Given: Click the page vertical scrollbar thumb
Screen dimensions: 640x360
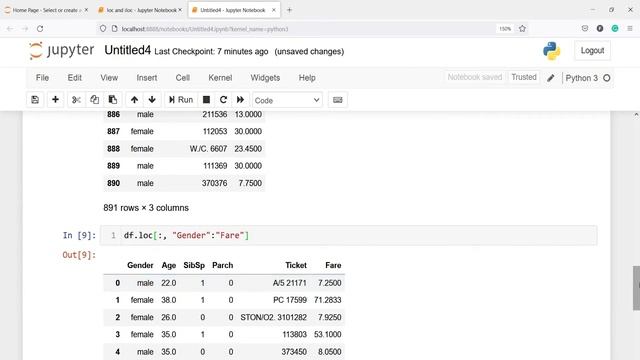Looking at the screenshot, I should point(636,288).
